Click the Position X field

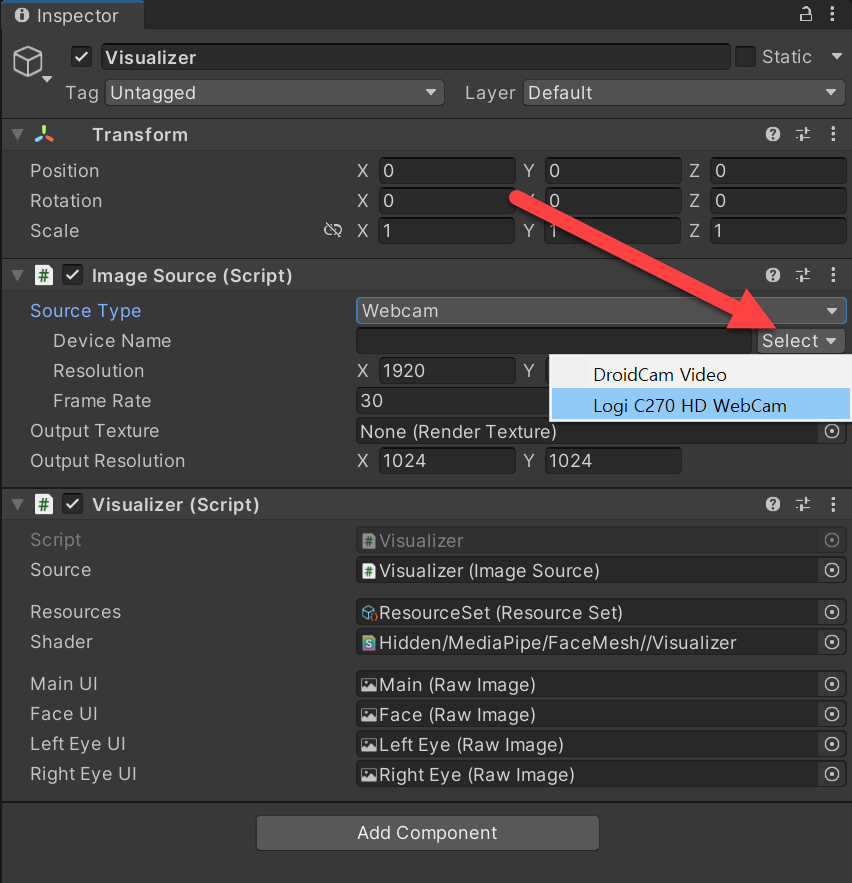(x=447, y=171)
